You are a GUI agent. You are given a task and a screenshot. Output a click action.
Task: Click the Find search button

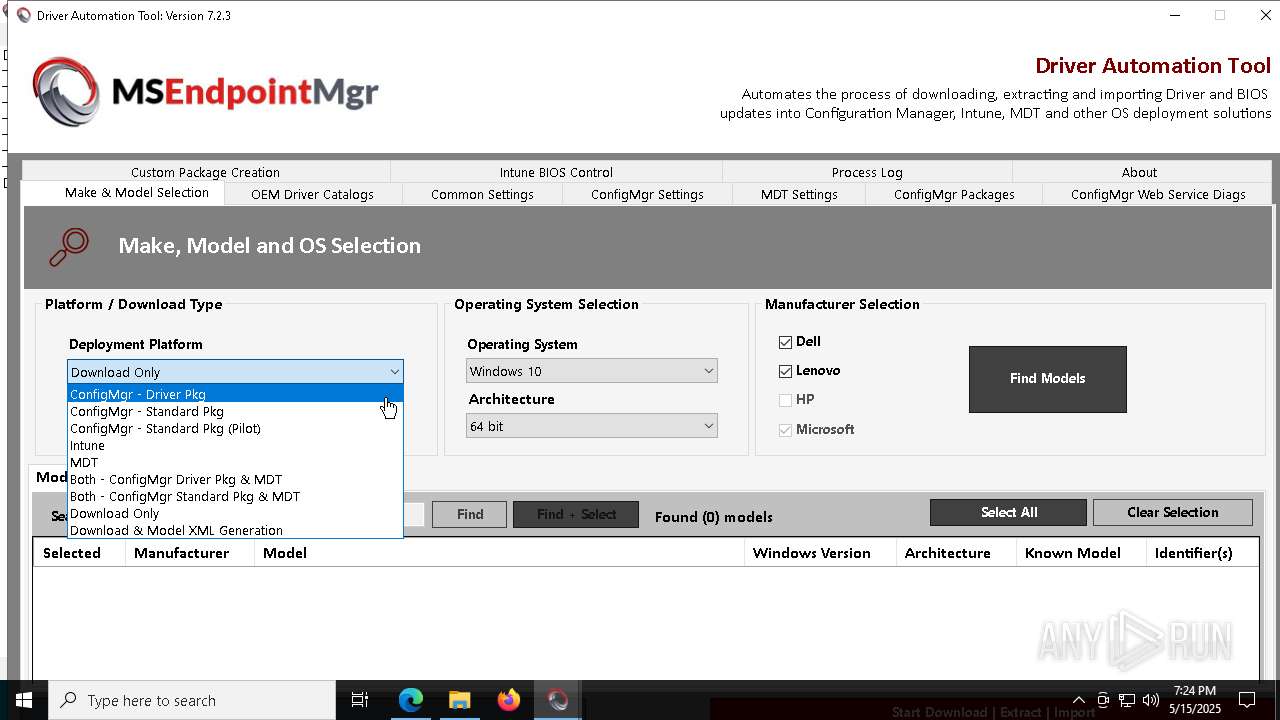(x=469, y=514)
